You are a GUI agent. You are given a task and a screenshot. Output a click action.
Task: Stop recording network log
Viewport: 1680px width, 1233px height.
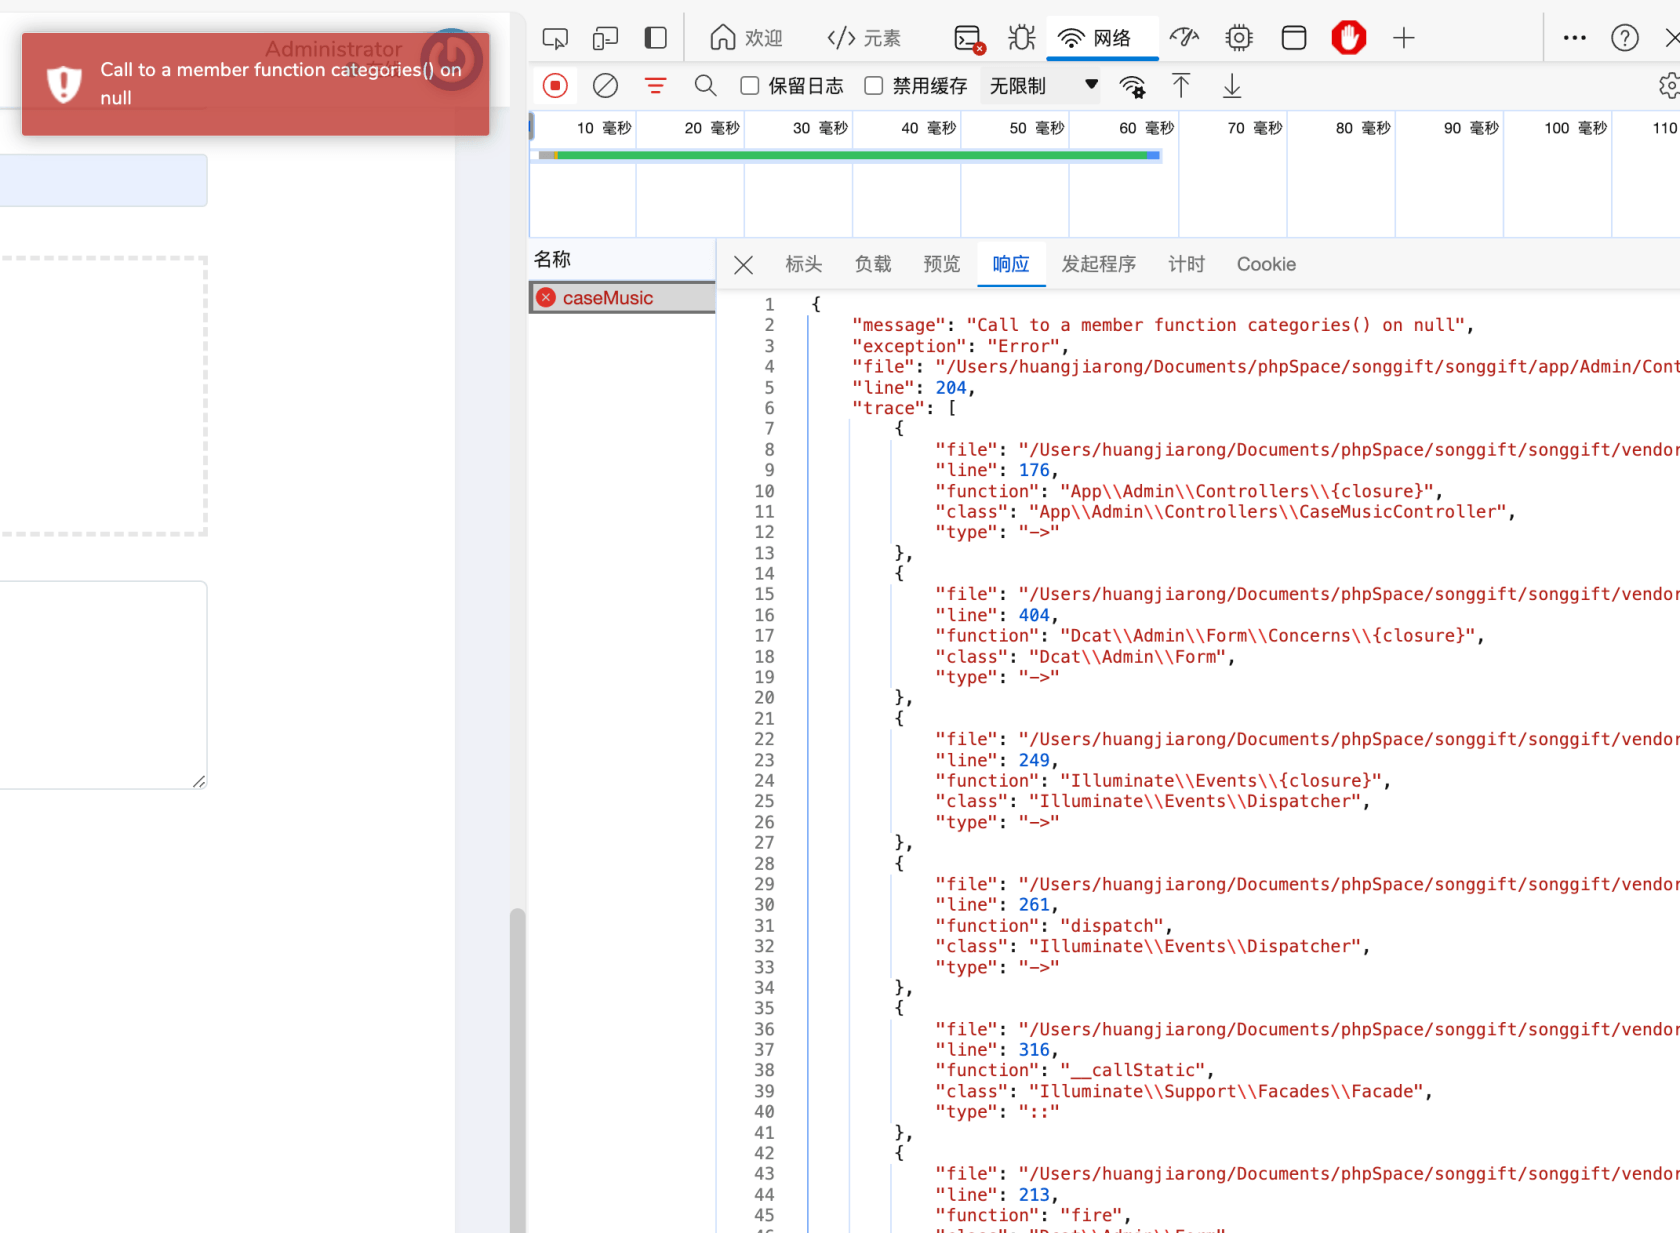(555, 86)
